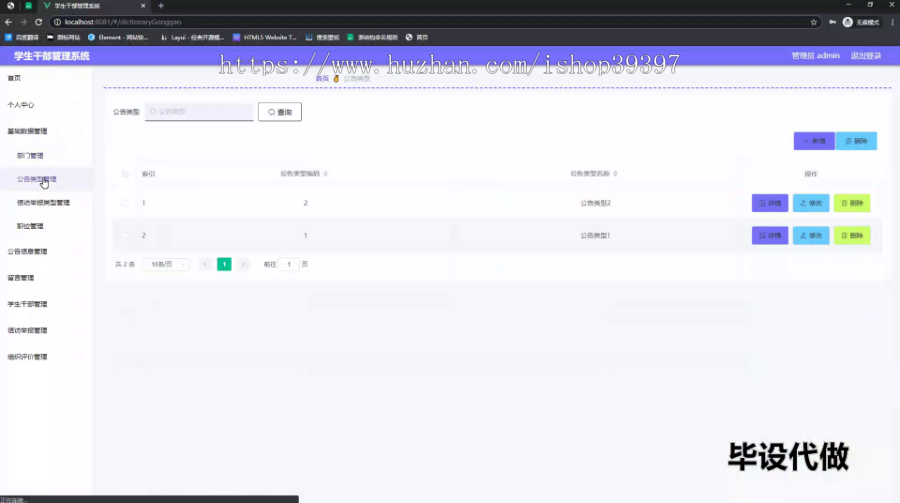The width and height of the screenshot is (900, 503).
Task: Click 删除 for the 公告类型1 row
Action: [x=852, y=235]
